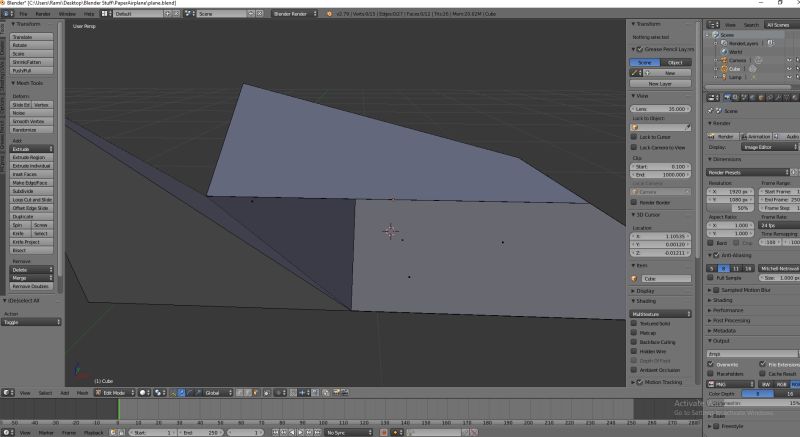Open the Scene properties tab icon
The width and height of the screenshot is (800, 437).
[743, 97]
